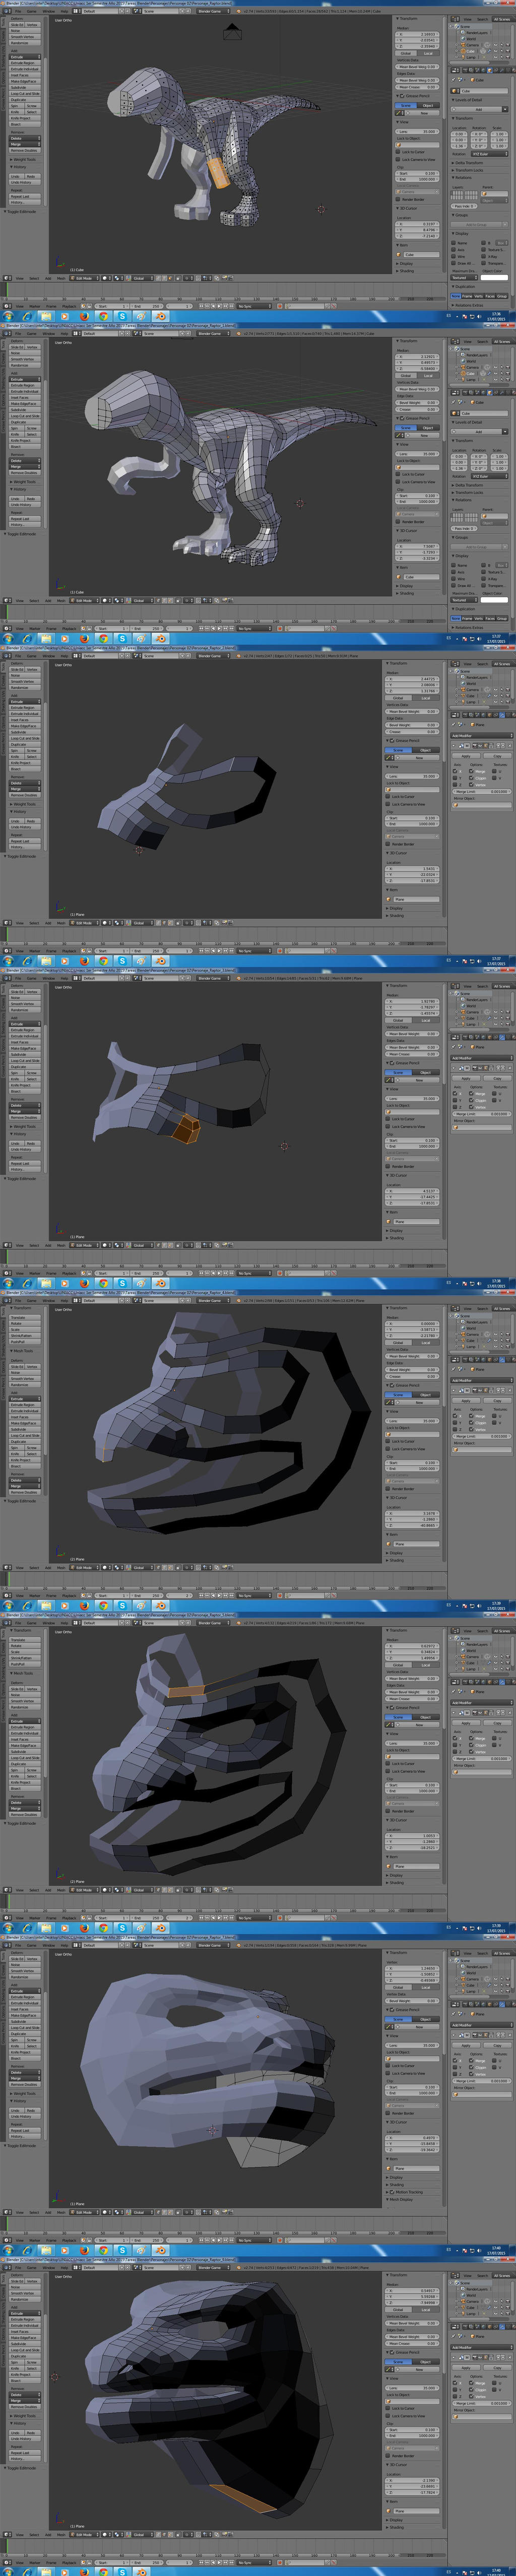Click Chrome icon in top screenshot's taskbar
The image size is (516, 2576).
point(104,316)
